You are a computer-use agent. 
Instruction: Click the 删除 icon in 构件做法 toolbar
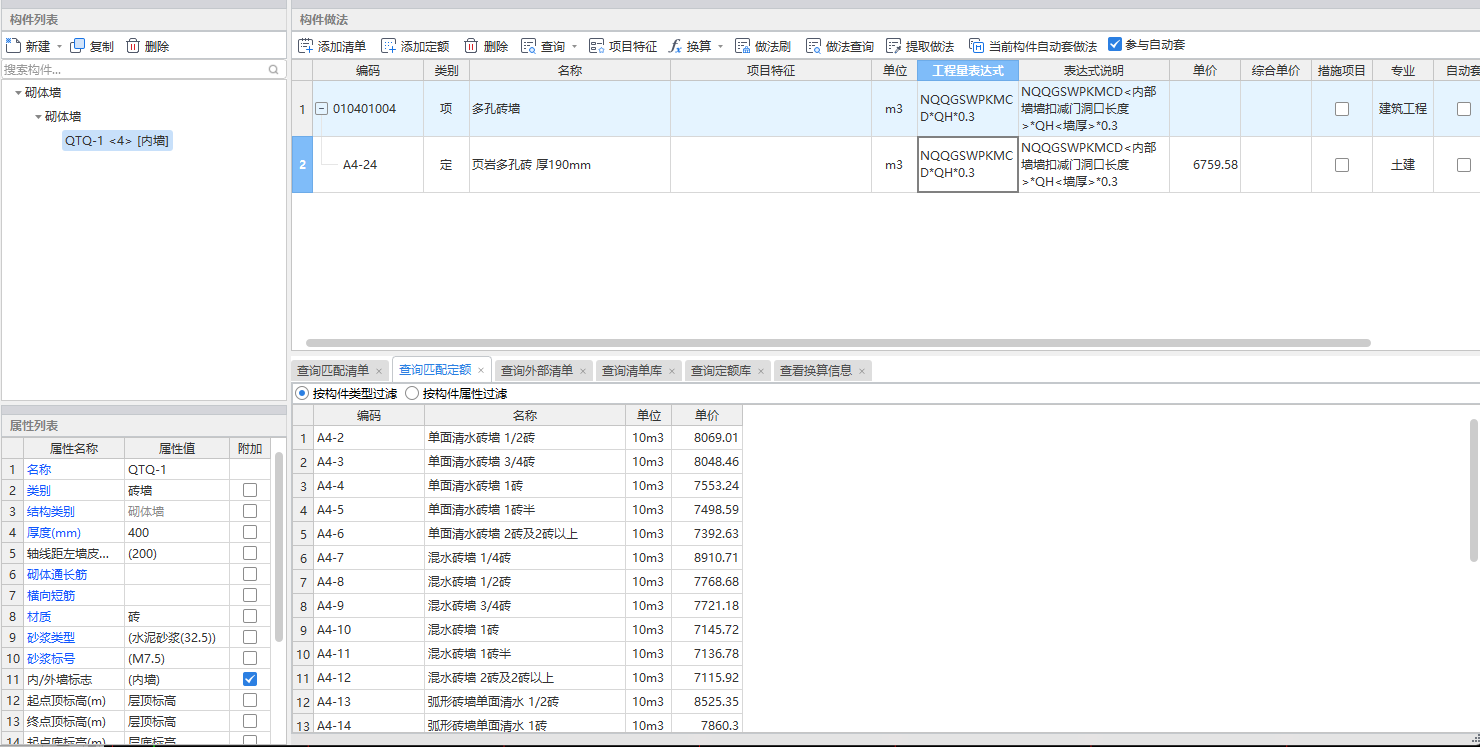point(471,46)
